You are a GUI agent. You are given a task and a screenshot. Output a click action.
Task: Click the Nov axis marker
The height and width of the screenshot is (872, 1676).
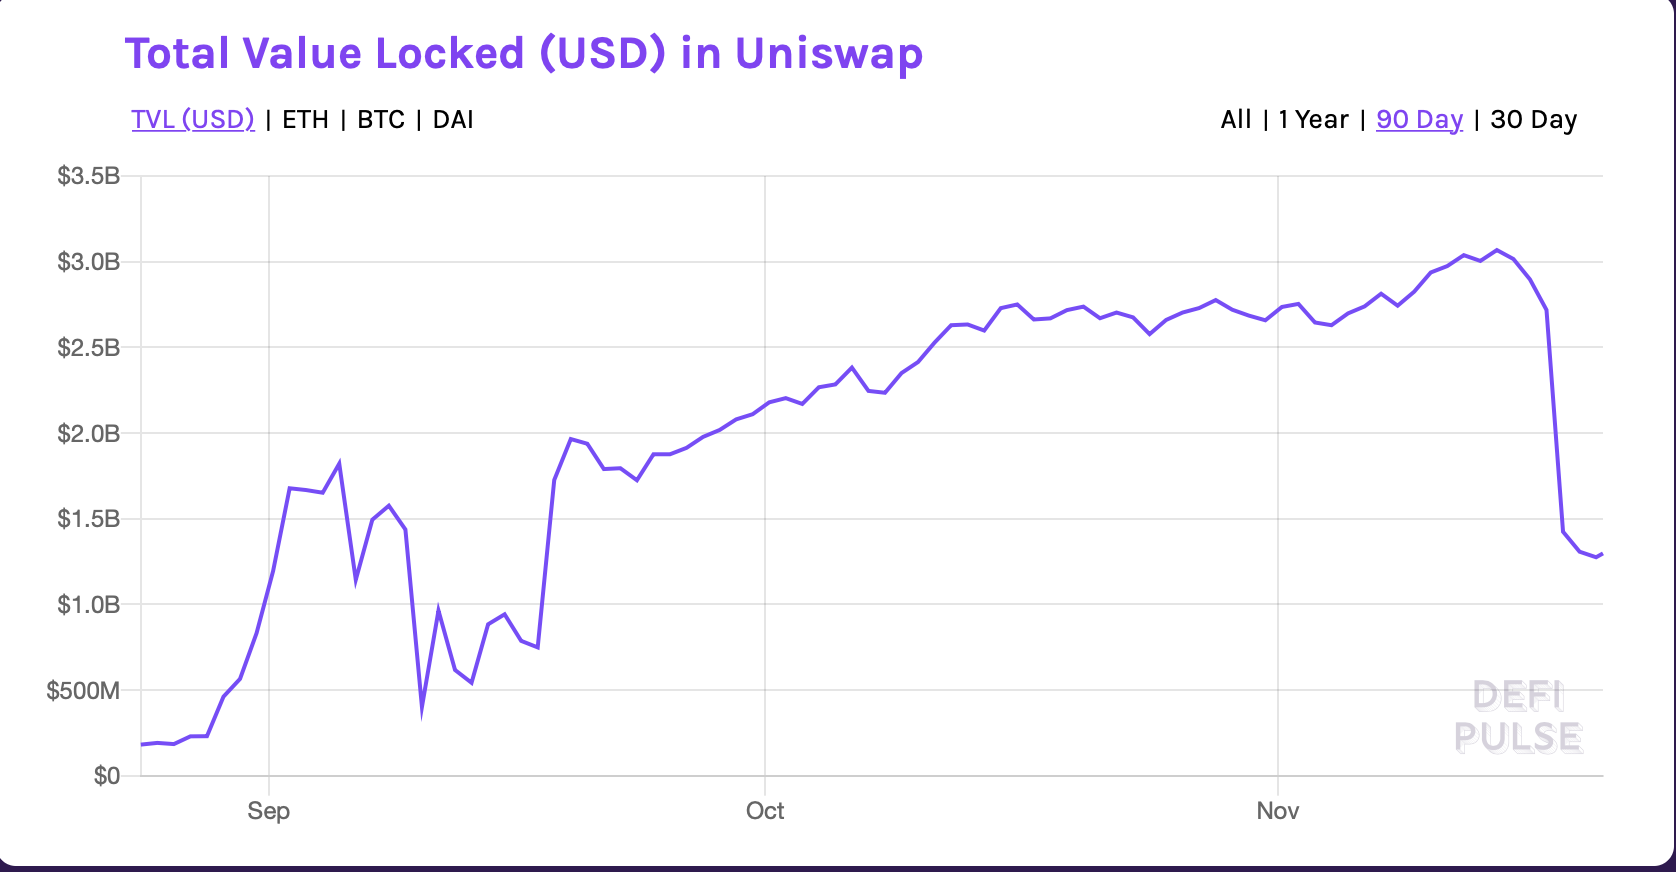(x=1278, y=811)
